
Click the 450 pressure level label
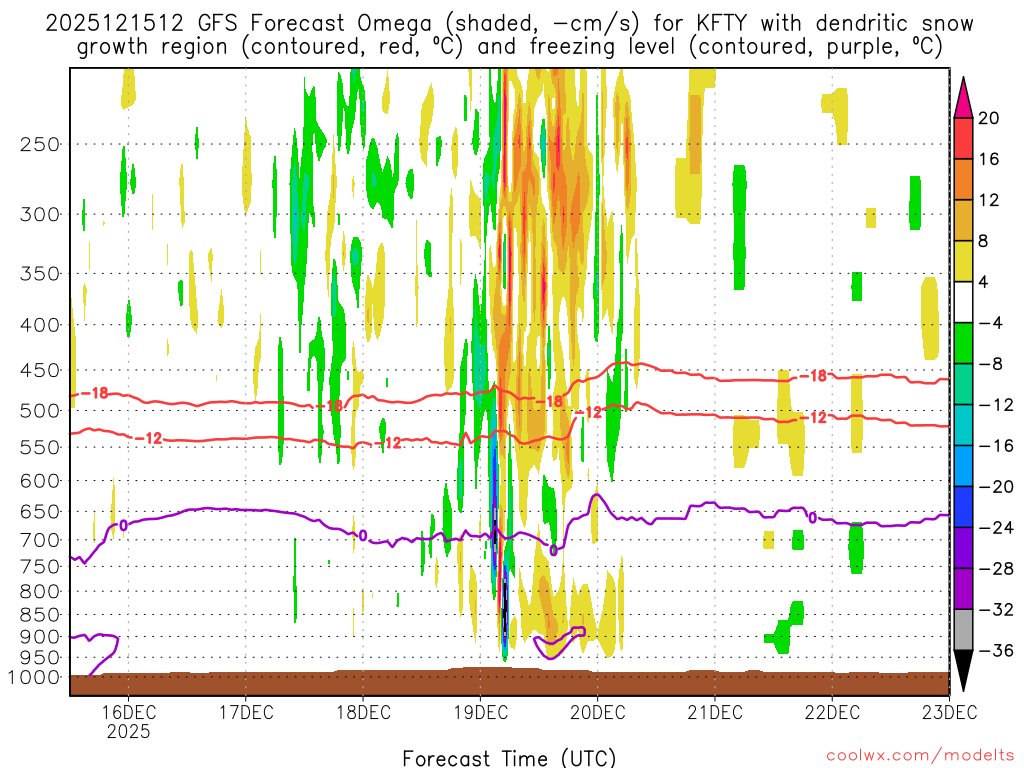point(40,370)
